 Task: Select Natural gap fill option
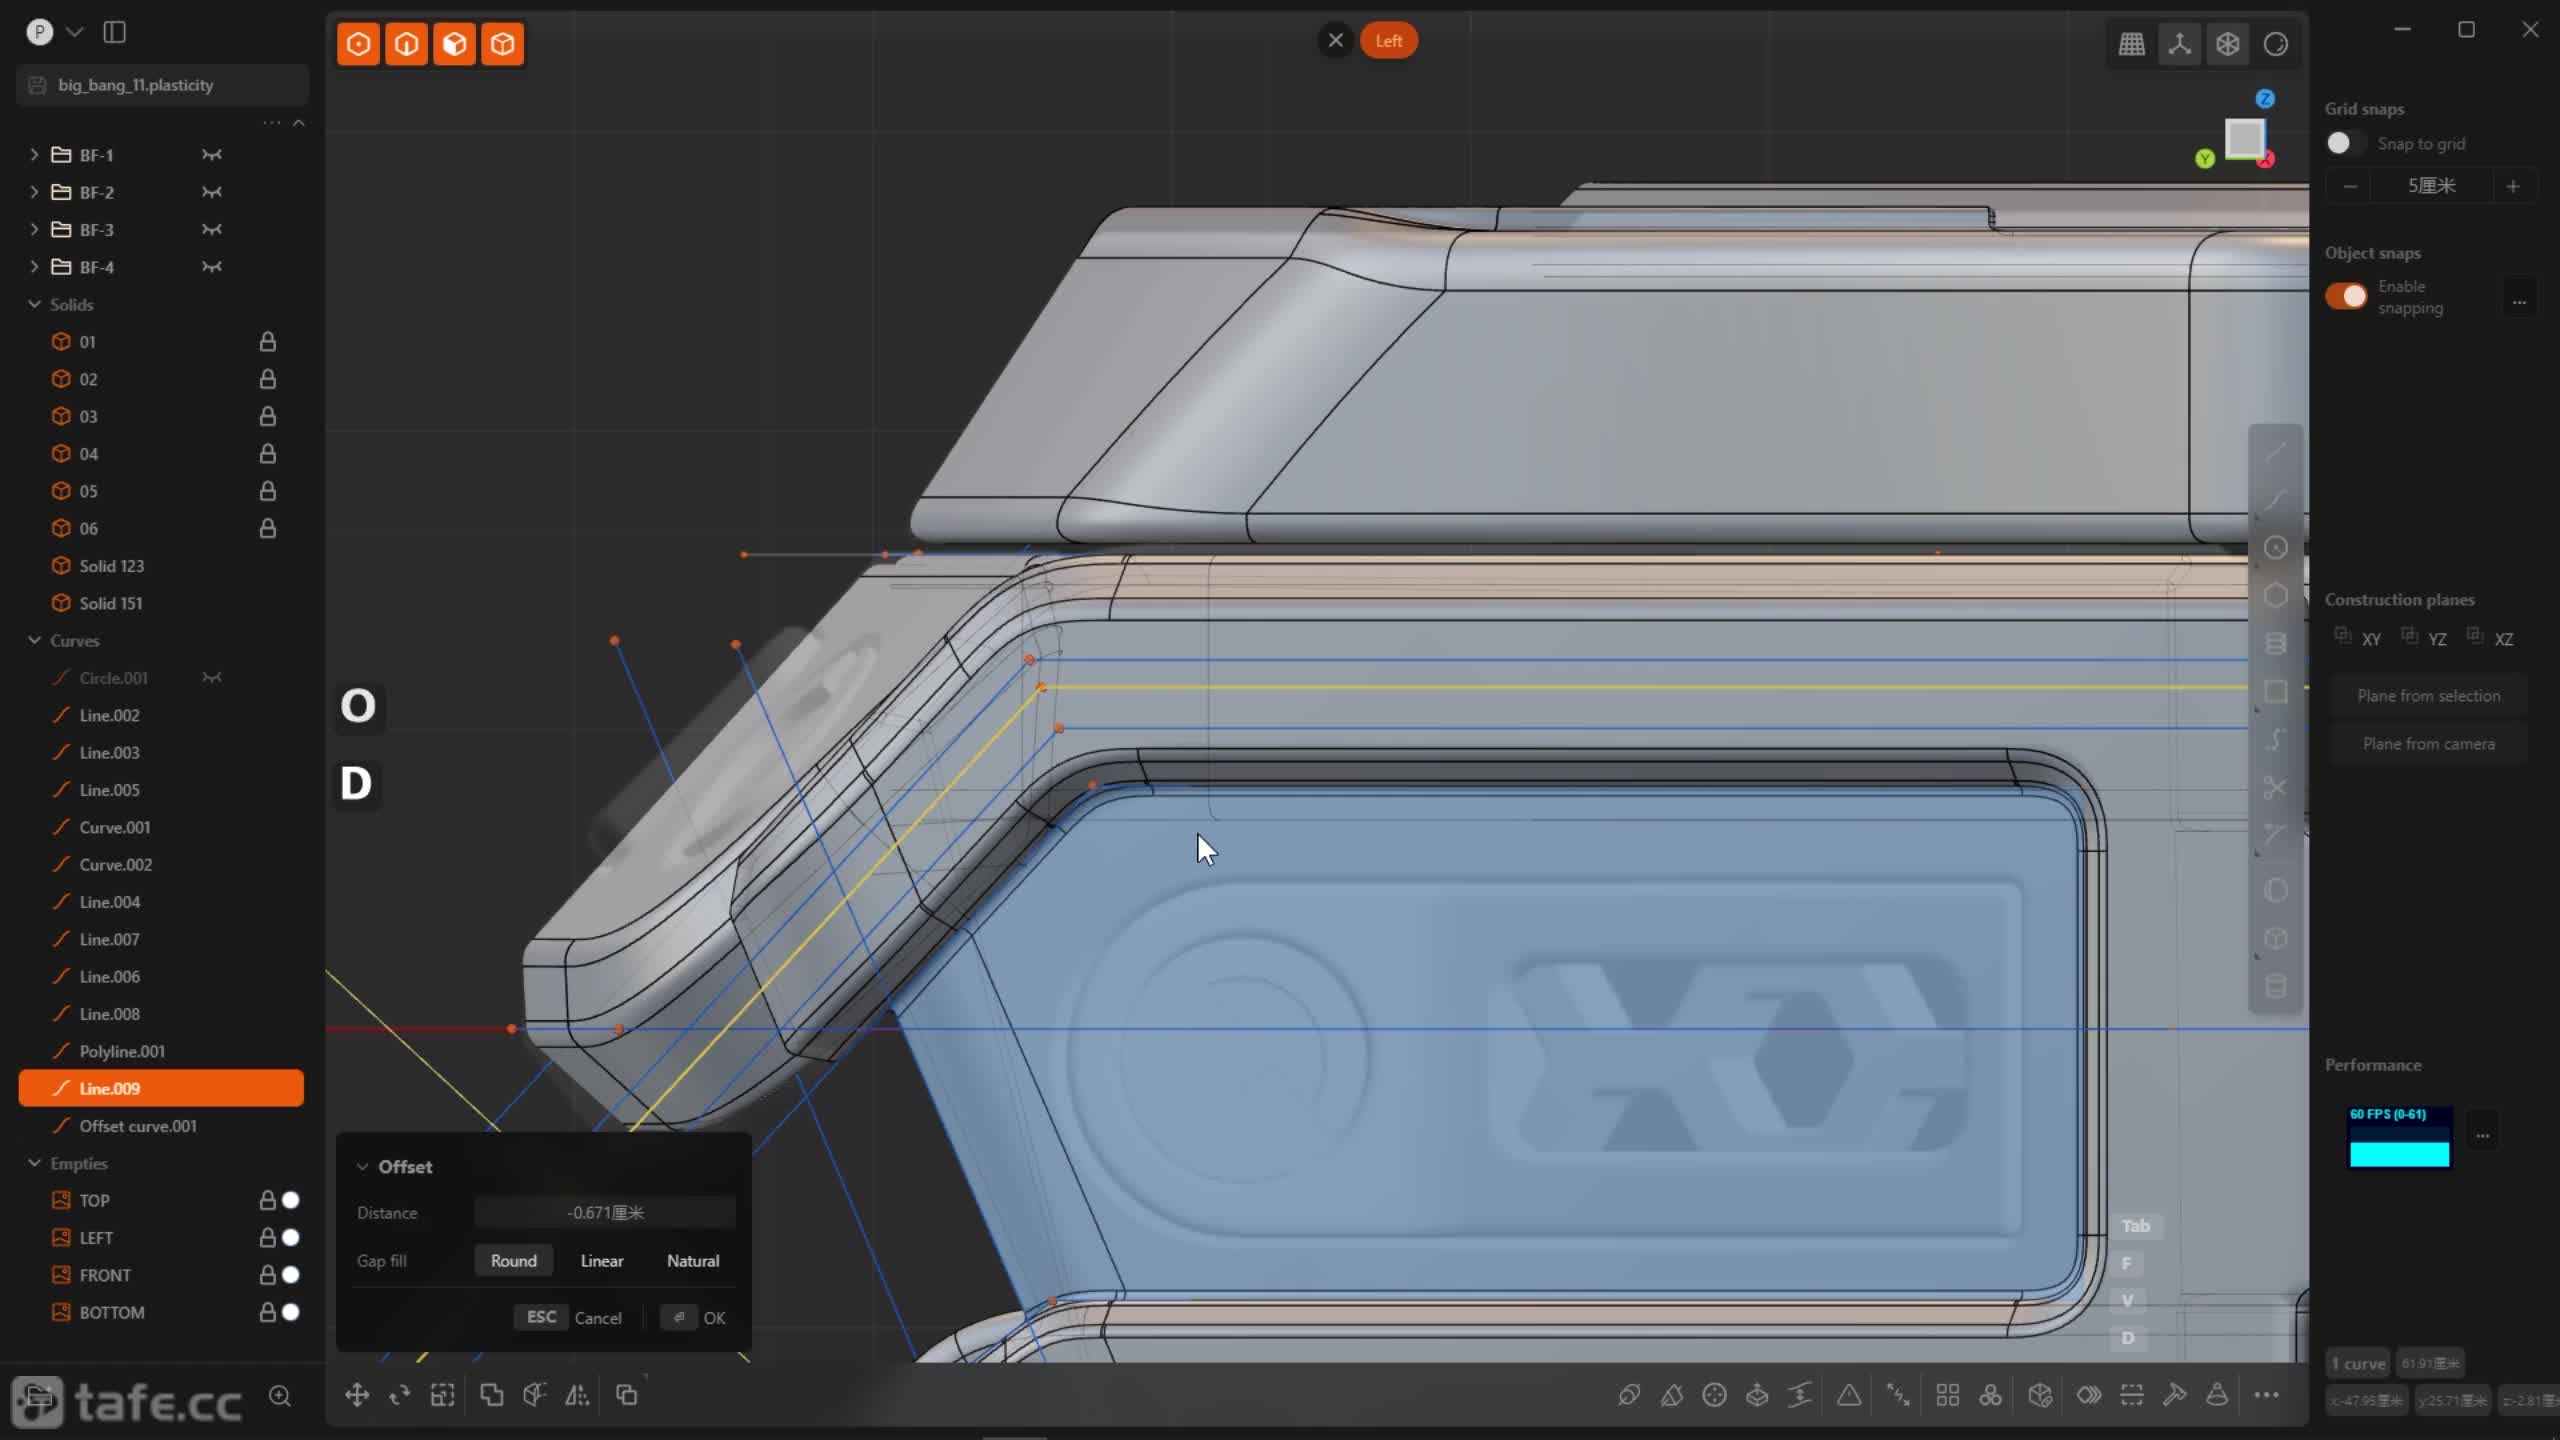pyautogui.click(x=692, y=1261)
